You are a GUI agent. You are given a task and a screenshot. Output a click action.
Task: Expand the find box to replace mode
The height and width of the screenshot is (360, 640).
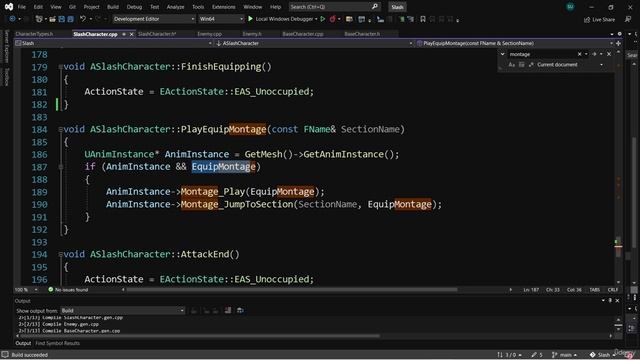(x=502, y=54)
